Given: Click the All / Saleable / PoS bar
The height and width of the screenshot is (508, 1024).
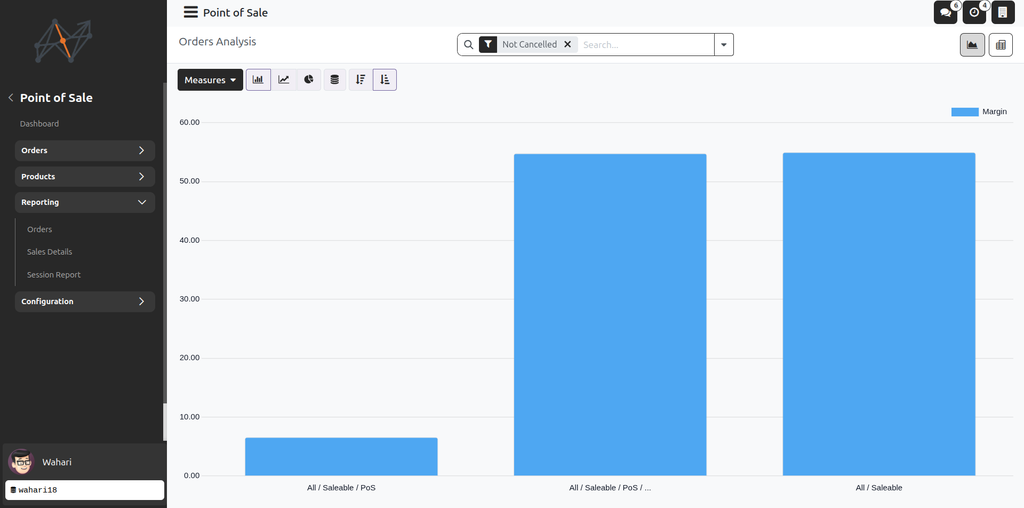Looking at the screenshot, I should 341,456.
